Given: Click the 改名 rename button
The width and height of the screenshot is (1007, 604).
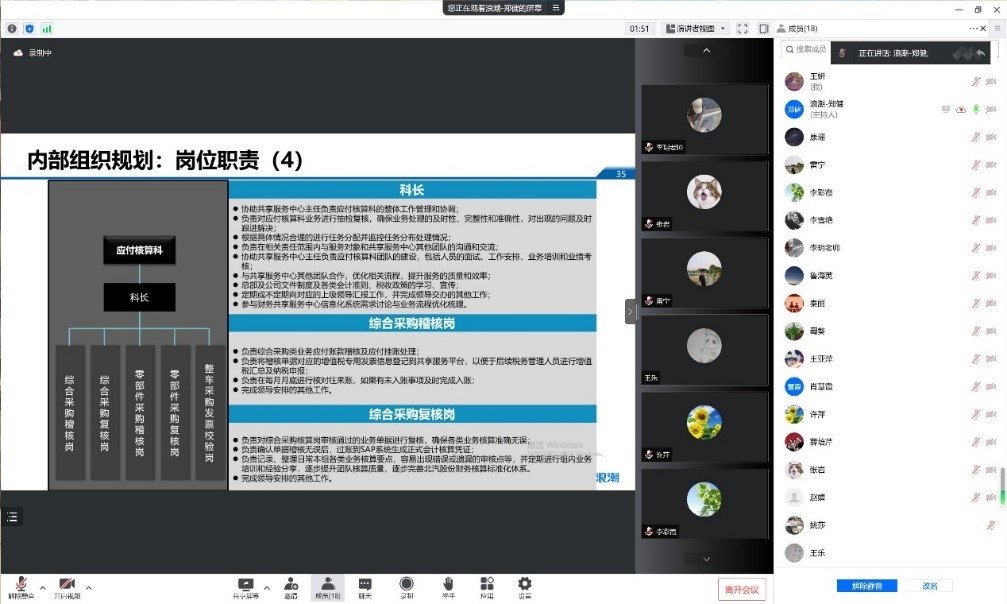Looking at the screenshot, I should [930, 586].
